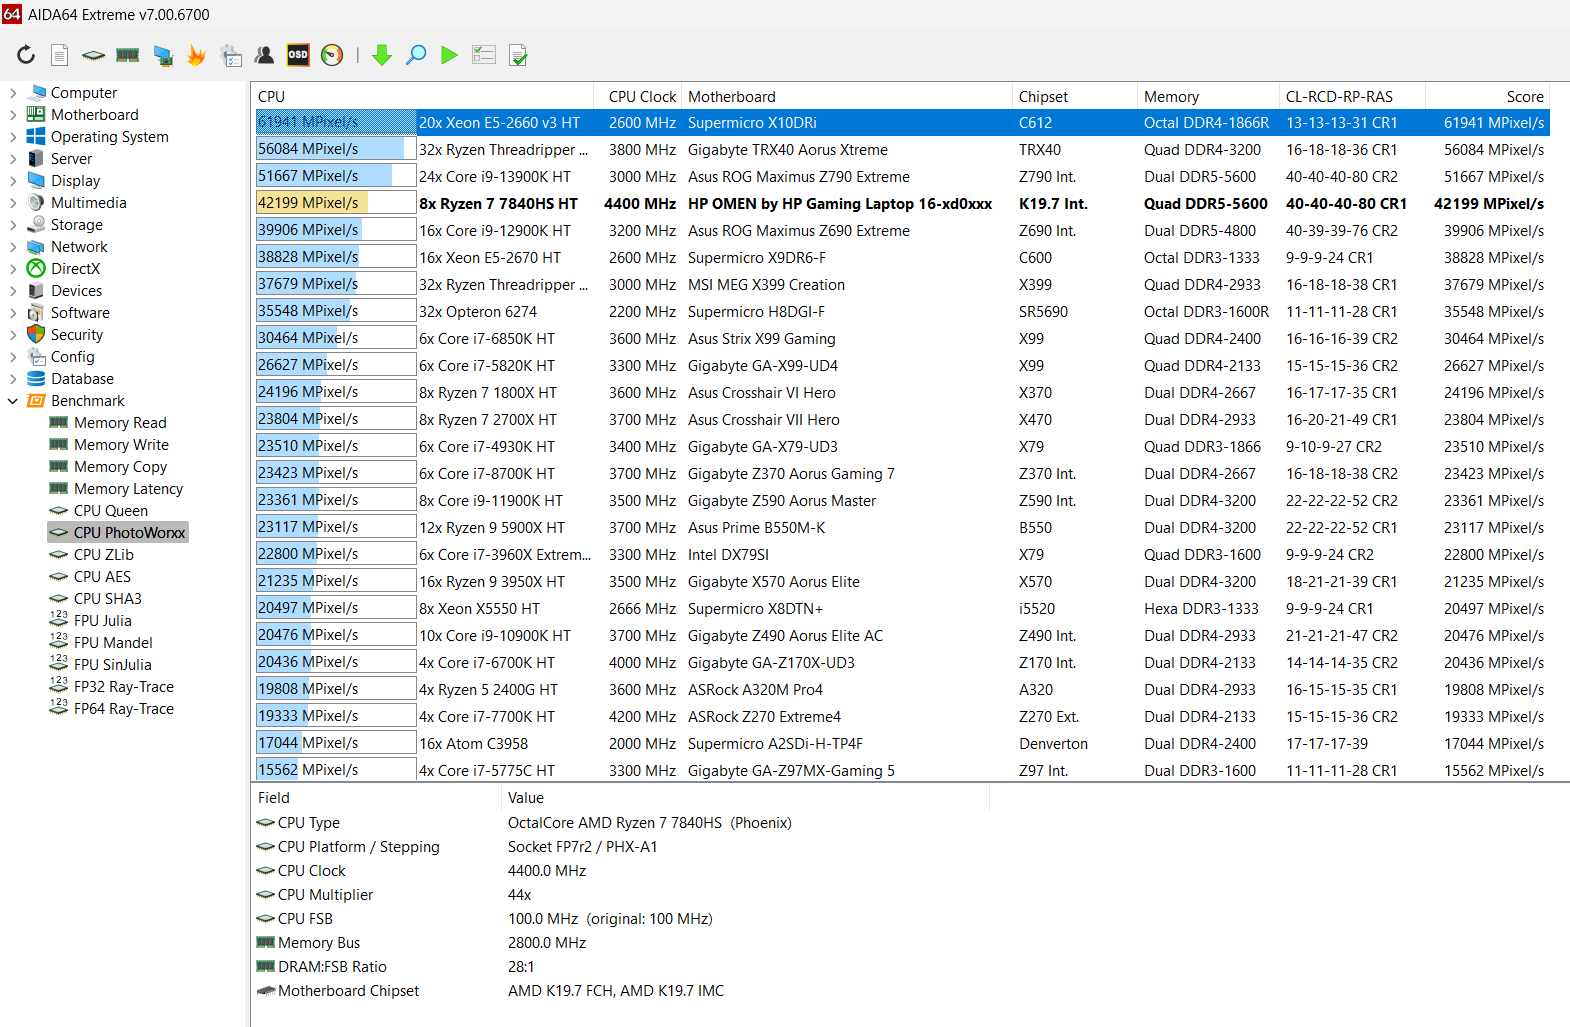
Task: Sort by the CL-RCD-RP-RAS column header
Action: pyautogui.click(x=1353, y=97)
